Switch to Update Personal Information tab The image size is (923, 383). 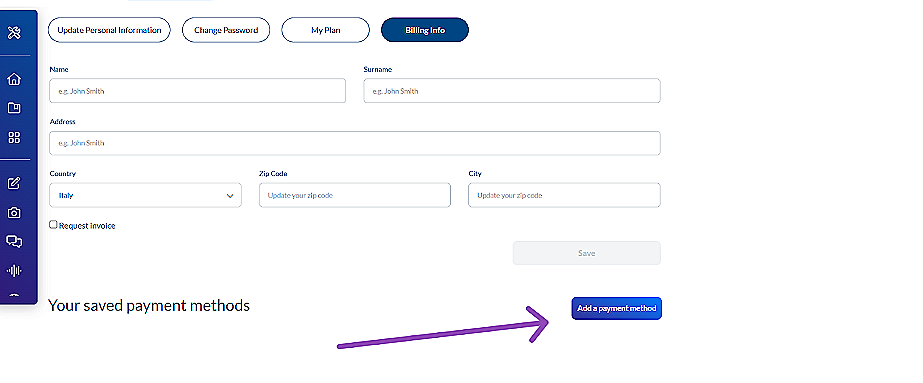(109, 30)
